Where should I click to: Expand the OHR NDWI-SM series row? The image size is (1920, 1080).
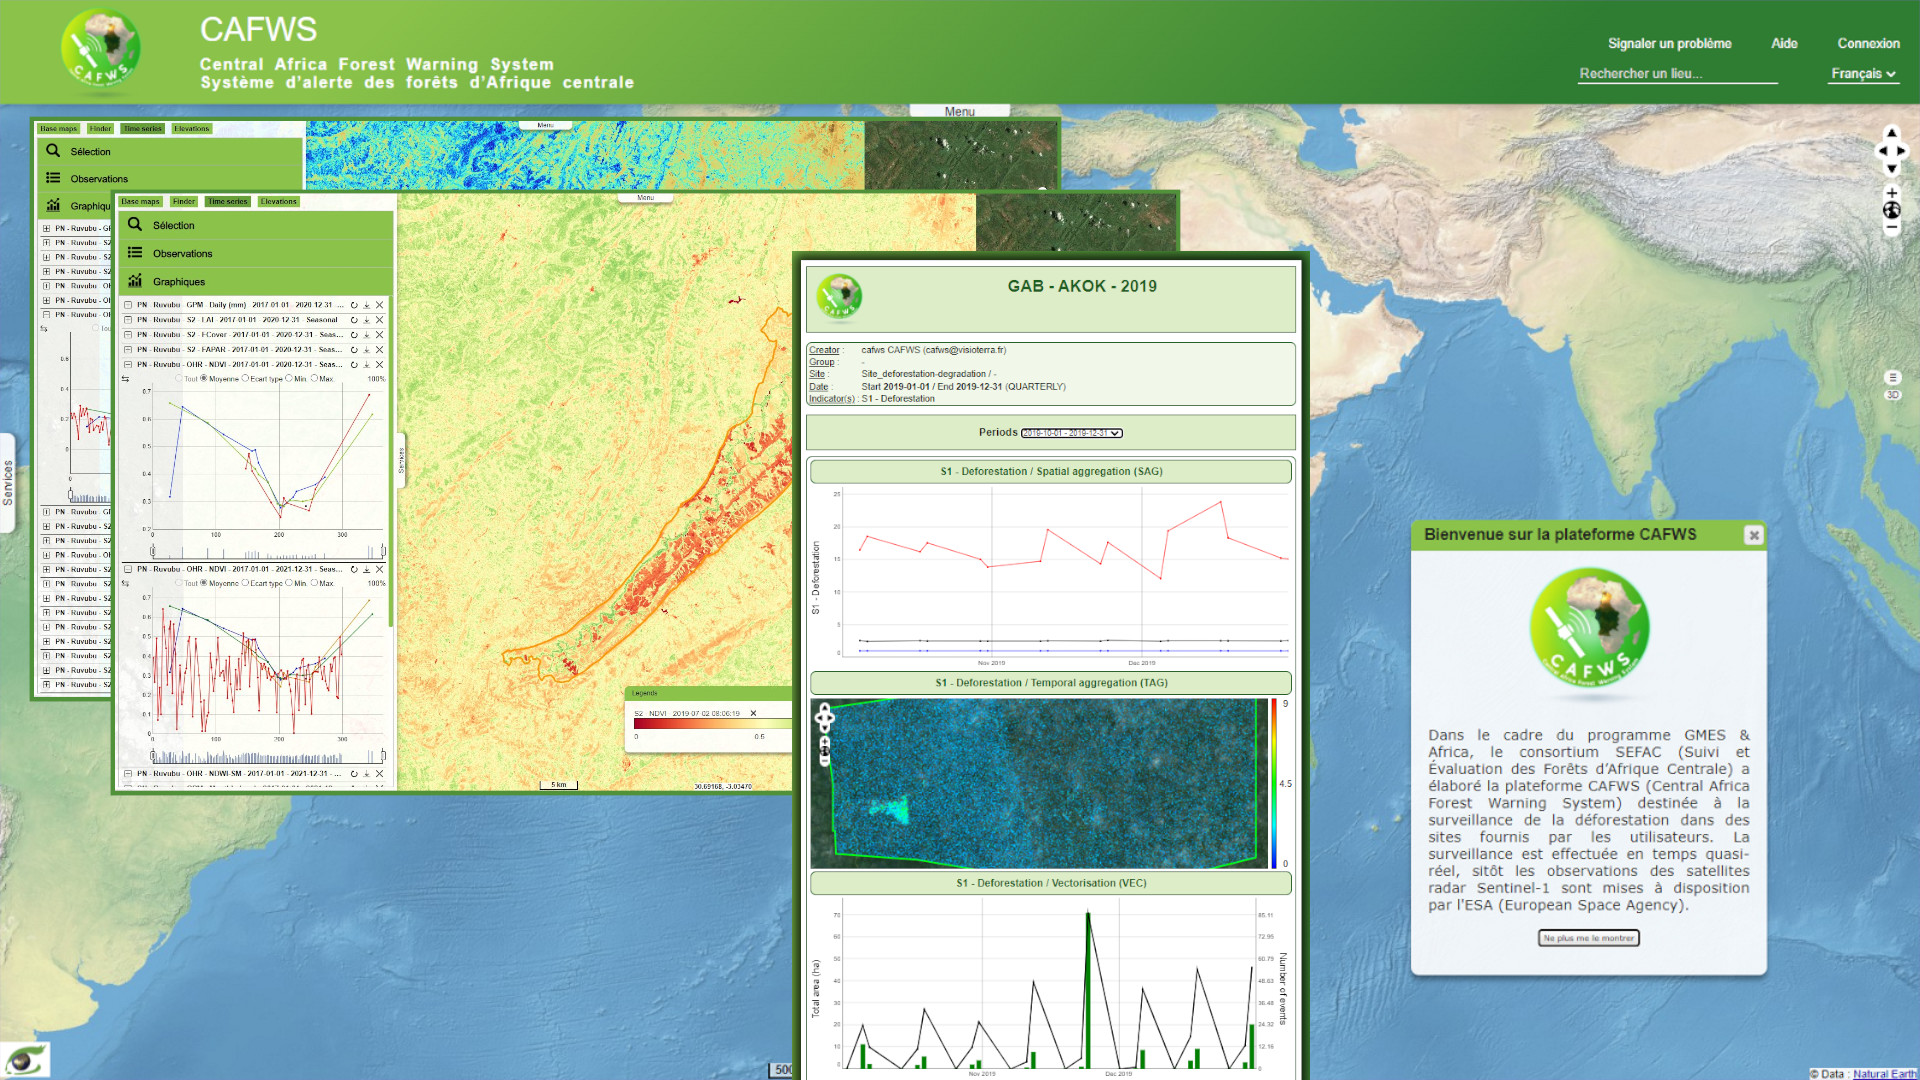(128, 773)
